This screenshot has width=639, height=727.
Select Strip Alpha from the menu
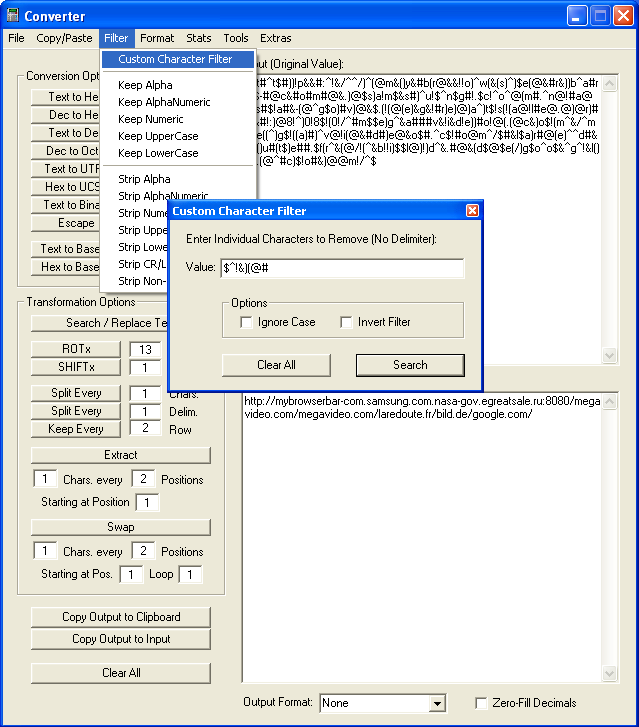point(144,179)
